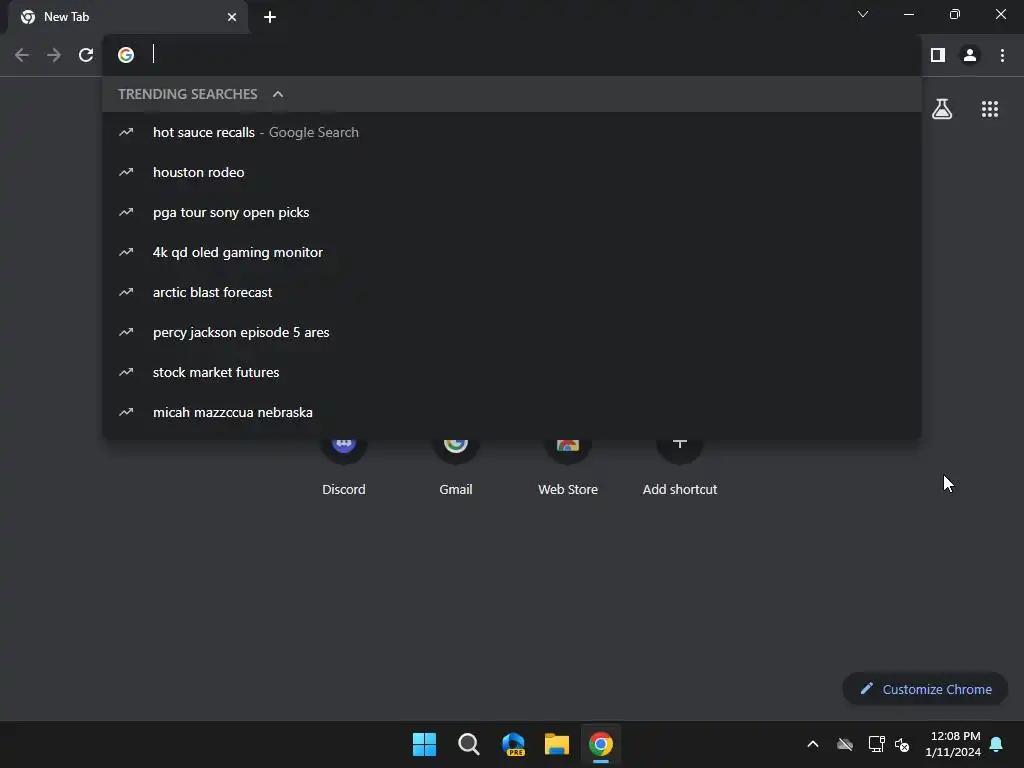Image resolution: width=1024 pixels, height=768 pixels.
Task: Click the forward navigation arrow
Action: (x=54, y=56)
